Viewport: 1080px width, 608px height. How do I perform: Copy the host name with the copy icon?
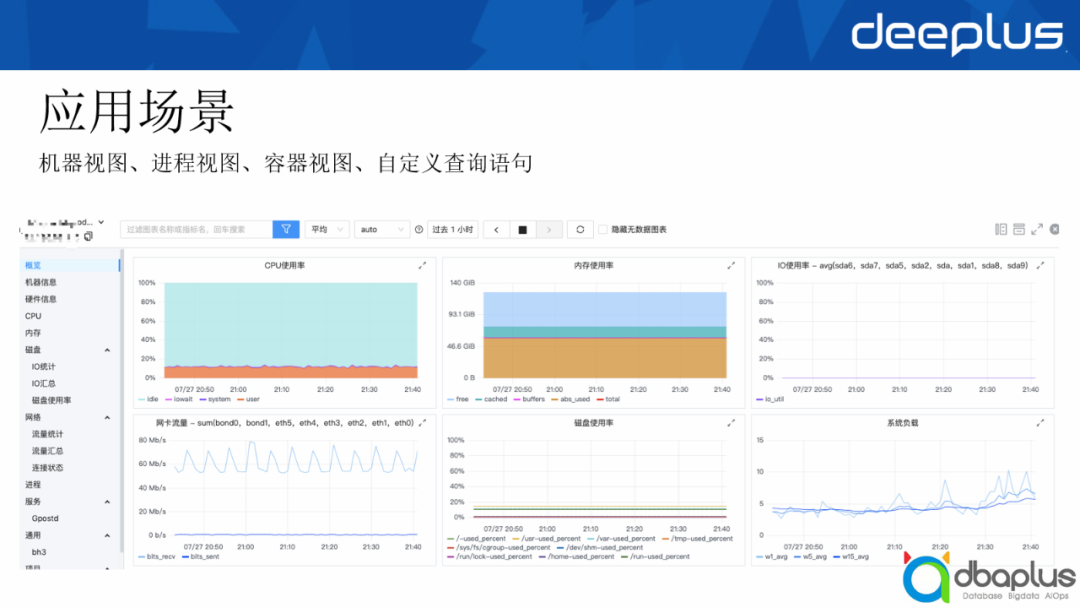pyautogui.click(x=88, y=237)
